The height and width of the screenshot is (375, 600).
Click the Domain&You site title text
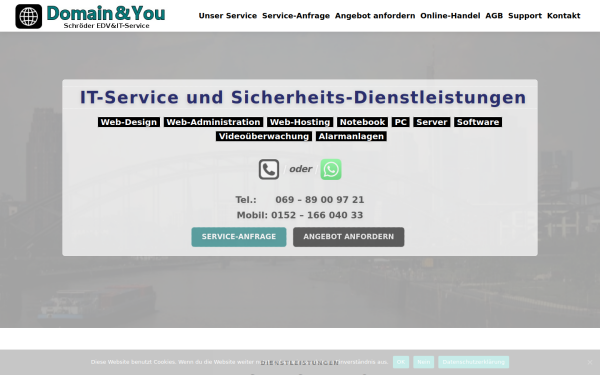pos(106,13)
